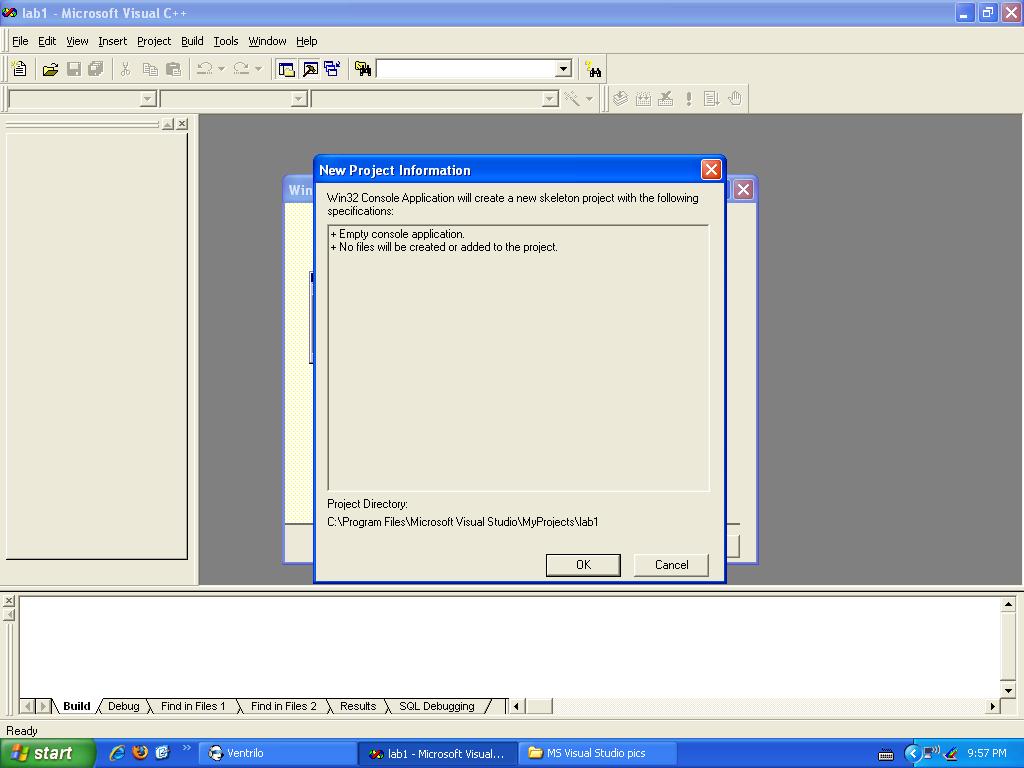Open the Redo history dropdown arrow
This screenshot has width=1024, height=768.
click(258, 69)
